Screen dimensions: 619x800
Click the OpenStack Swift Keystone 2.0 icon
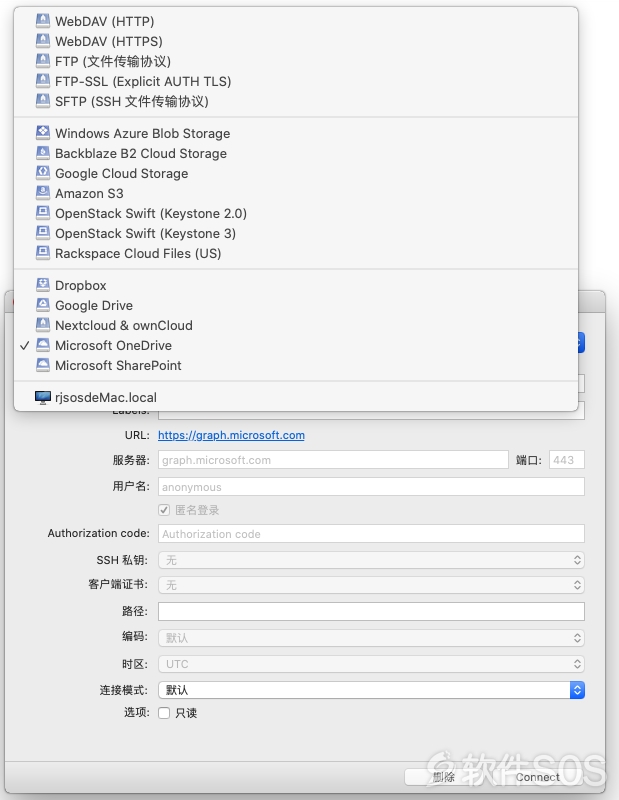pos(43,213)
